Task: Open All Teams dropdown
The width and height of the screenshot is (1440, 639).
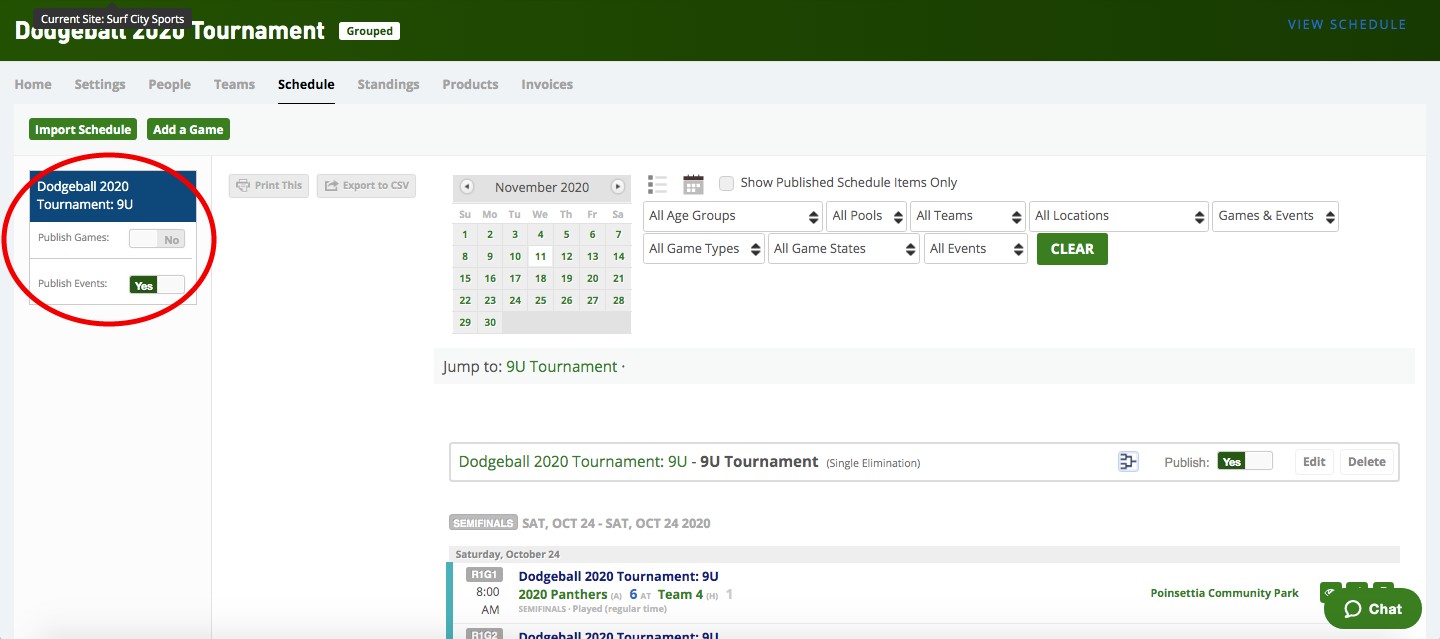Action: coord(968,216)
